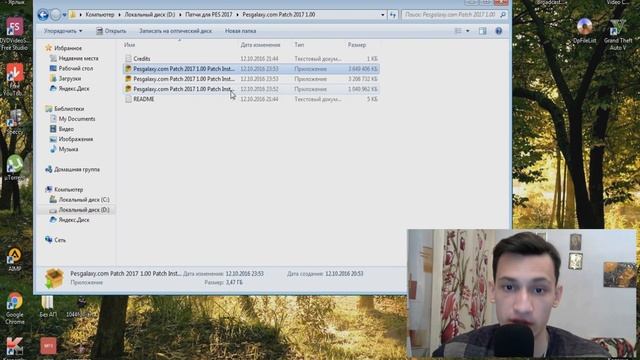Toggle the preview pane icon
Screen dimensions: 640x360
(x=482, y=31)
